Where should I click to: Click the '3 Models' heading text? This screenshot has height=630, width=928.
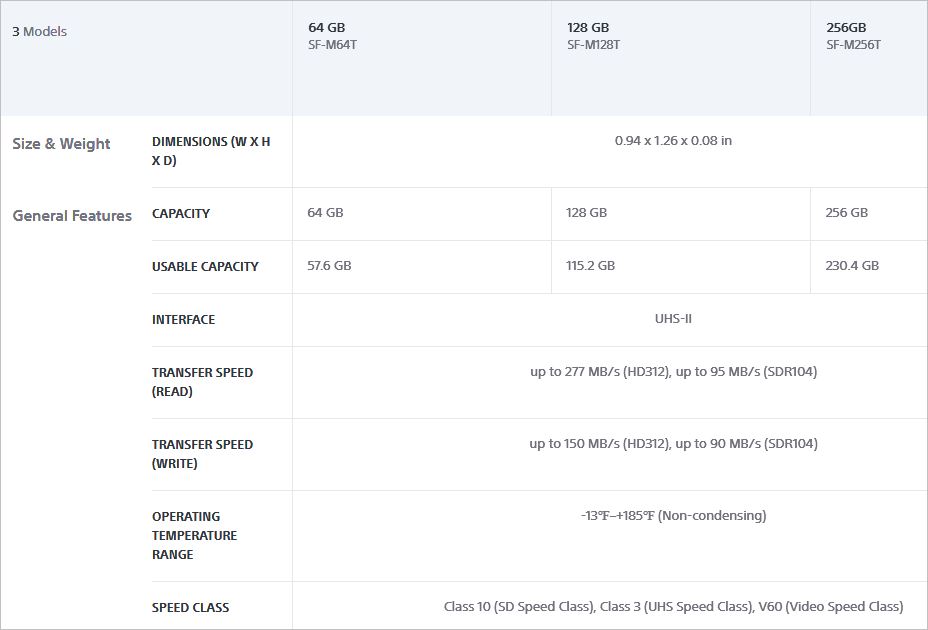click(40, 31)
